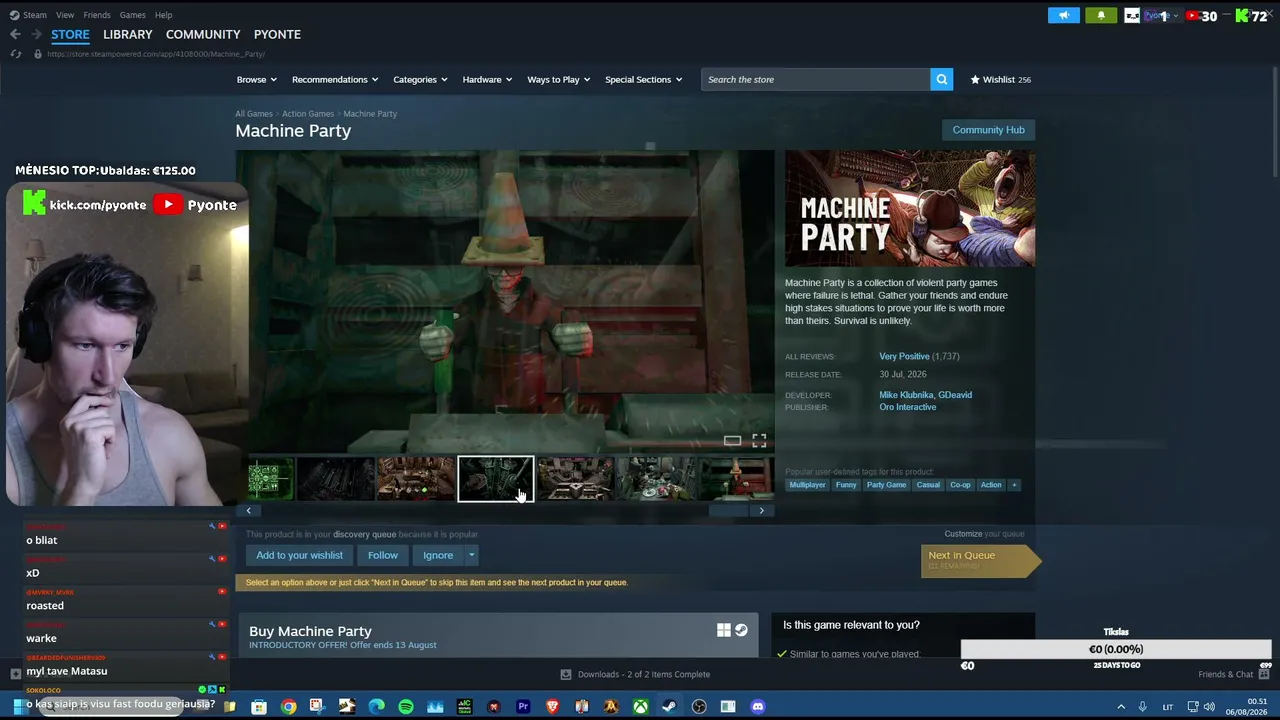The width and height of the screenshot is (1280, 720).
Task: Open Very Positive reviews link
Action: [x=904, y=356]
